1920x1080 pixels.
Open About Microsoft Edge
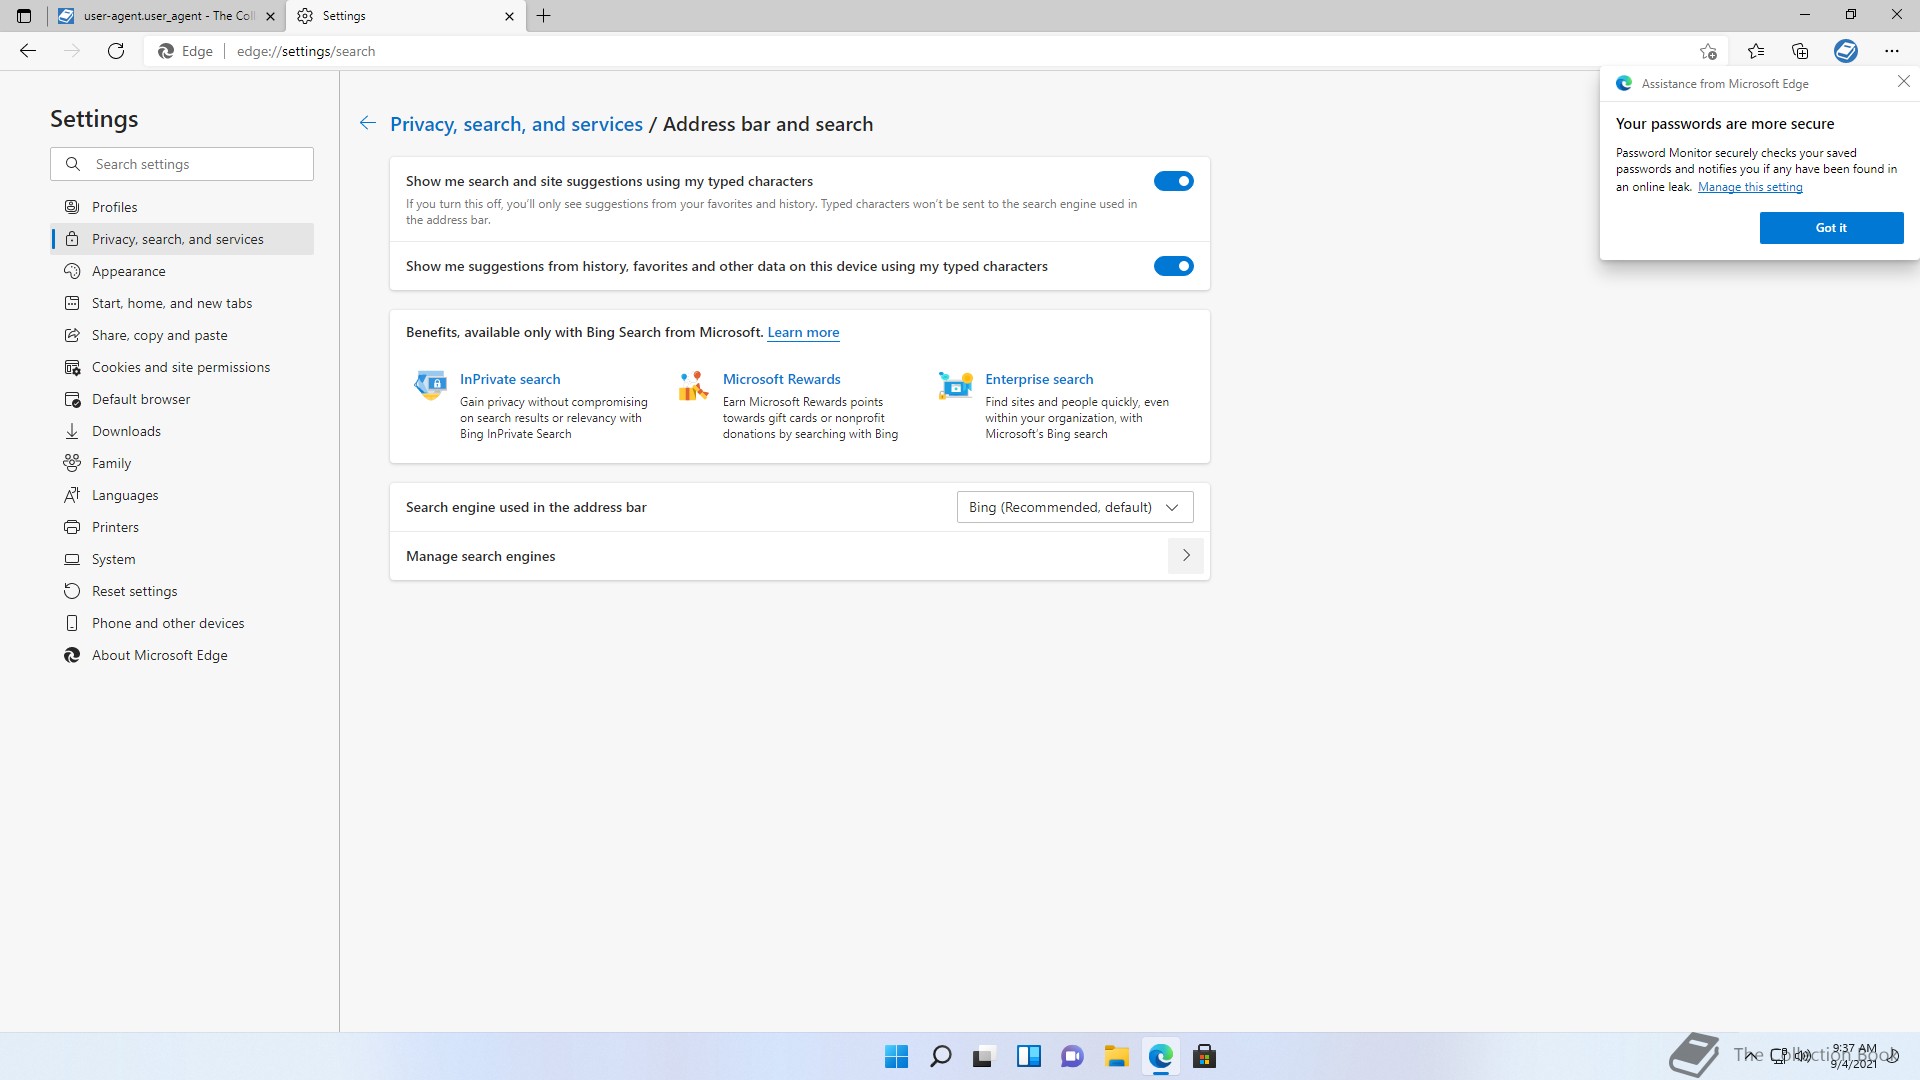(x=182, y=655)
